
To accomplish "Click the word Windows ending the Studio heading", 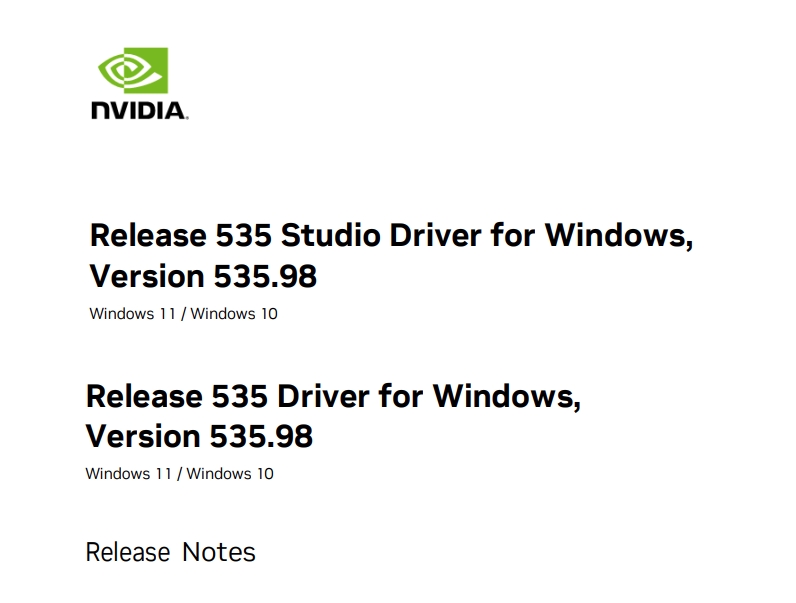I will pyautogui.click(x=619, y=236).
